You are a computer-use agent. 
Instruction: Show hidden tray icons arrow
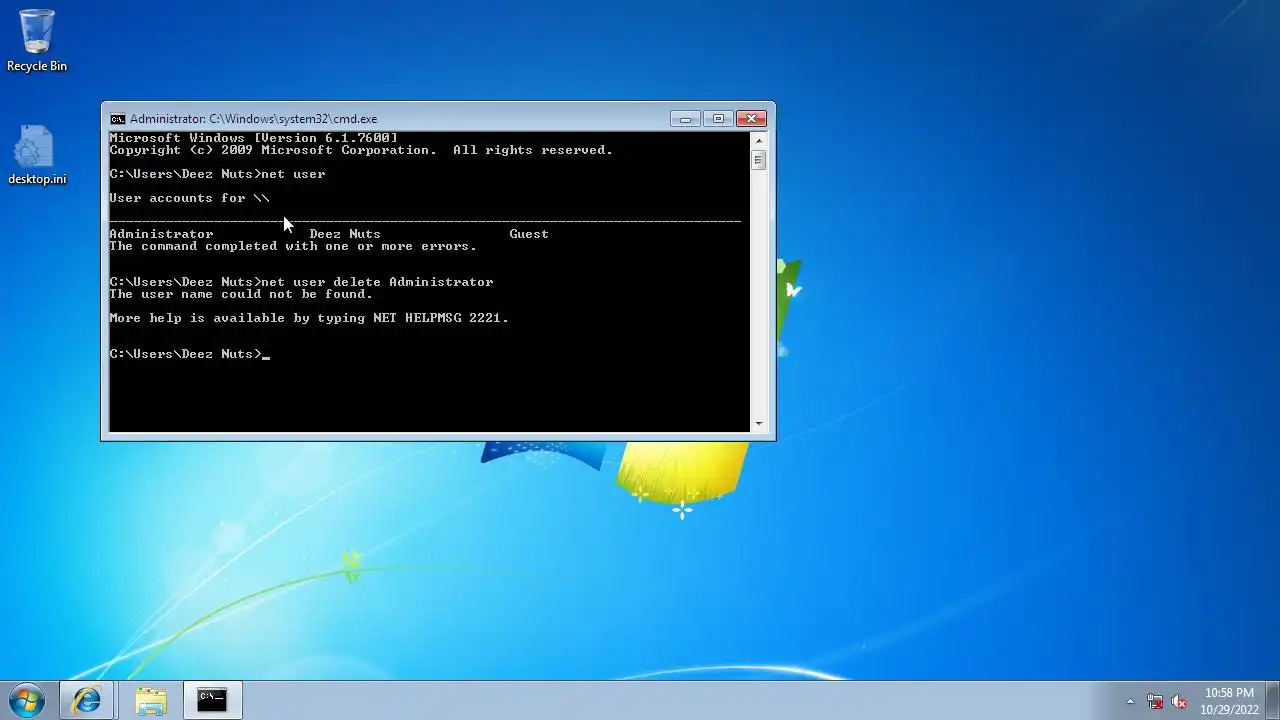pyautogui.click(x=1131, y=701)
